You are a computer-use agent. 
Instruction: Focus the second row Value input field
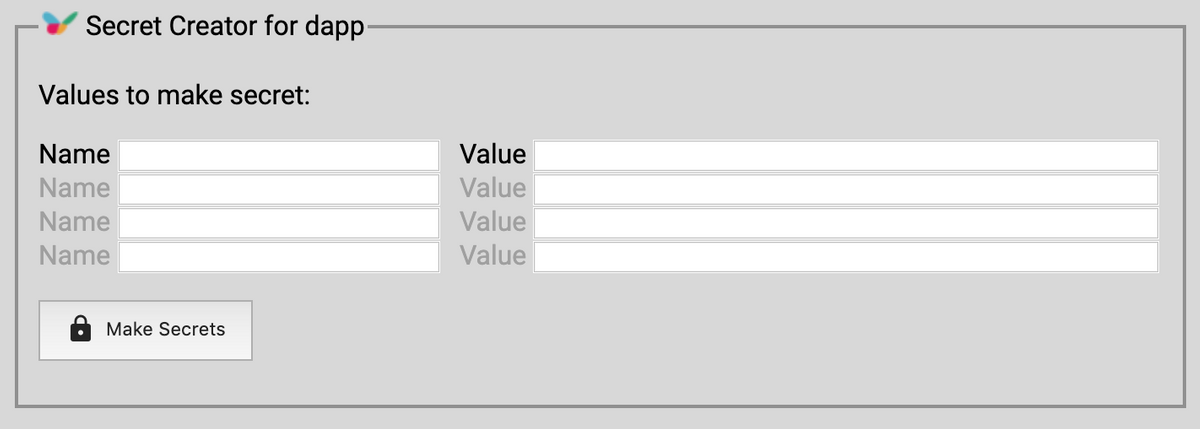click(846, 189)
